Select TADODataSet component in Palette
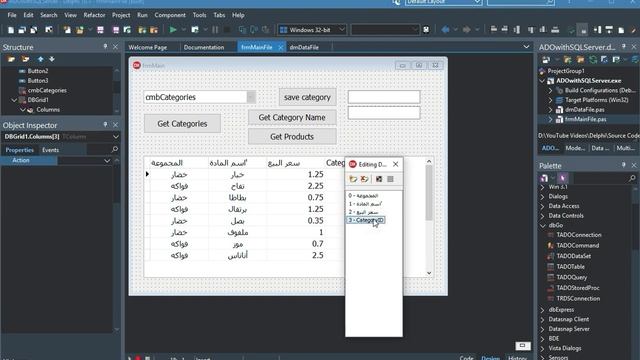Image resolution: width=640 pixels, height=360 pixels. pyautogui.click(x=573, y=256)
